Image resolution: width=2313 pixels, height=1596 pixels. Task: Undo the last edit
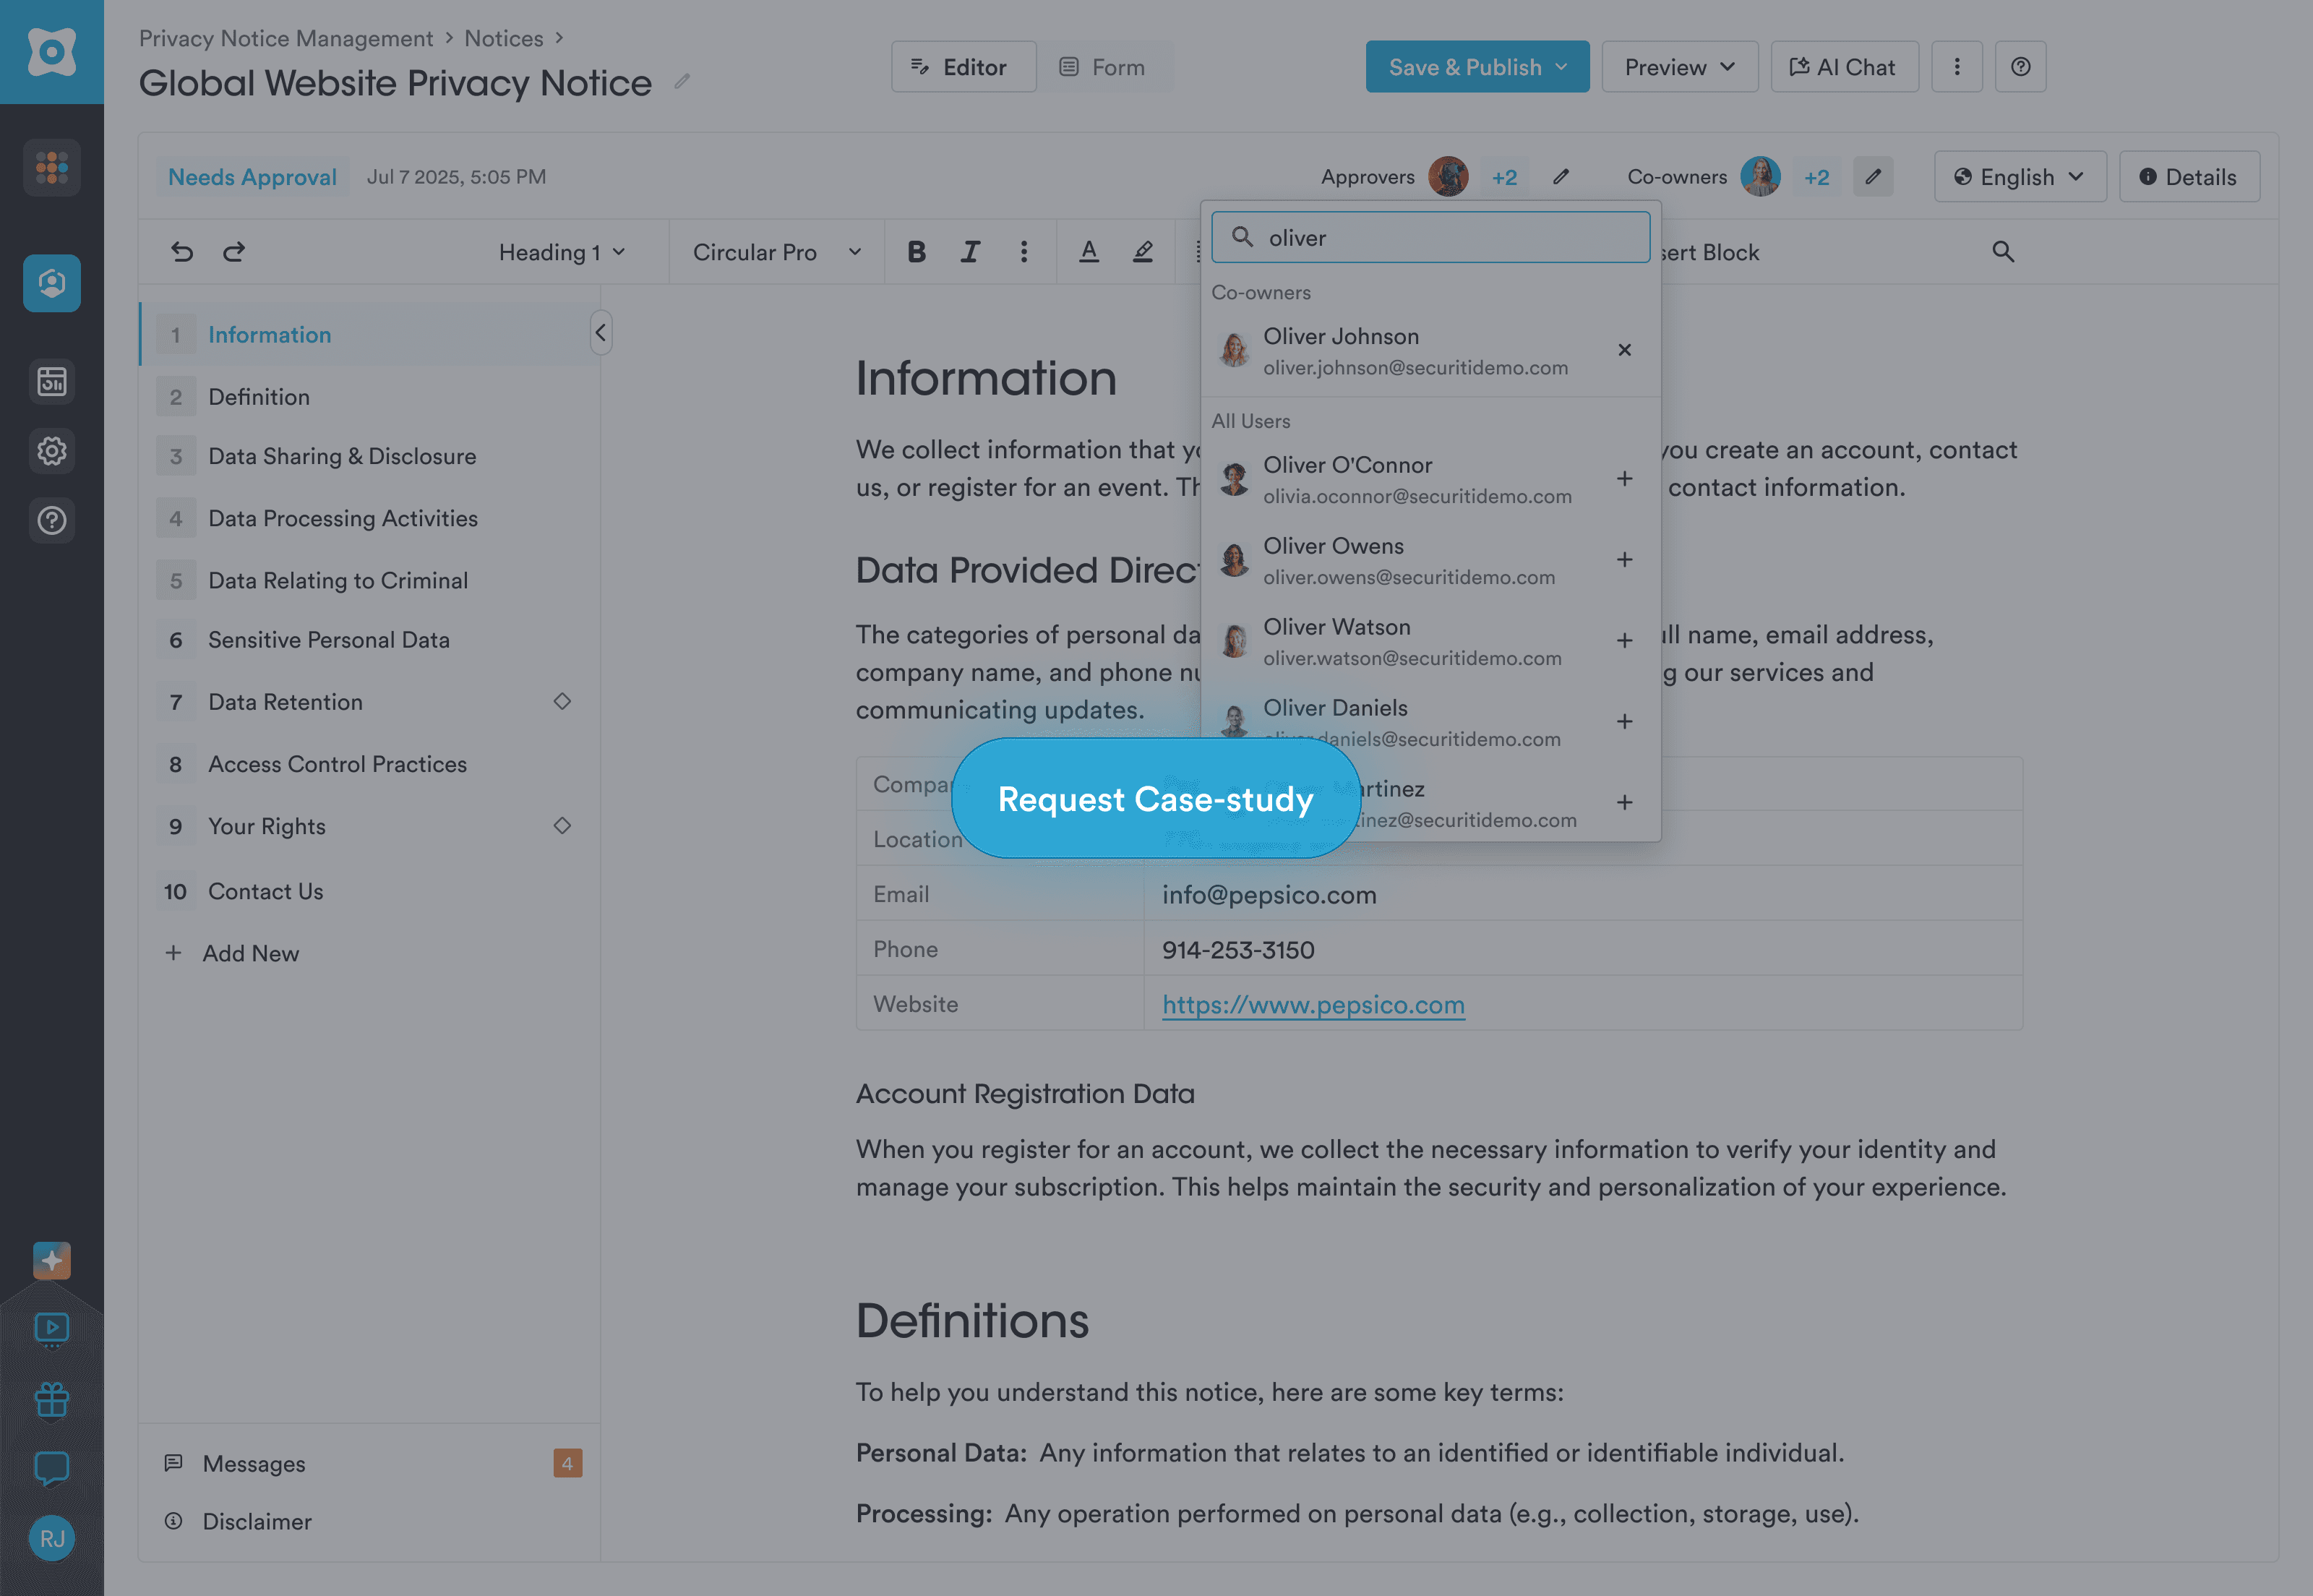pos(181,252)
